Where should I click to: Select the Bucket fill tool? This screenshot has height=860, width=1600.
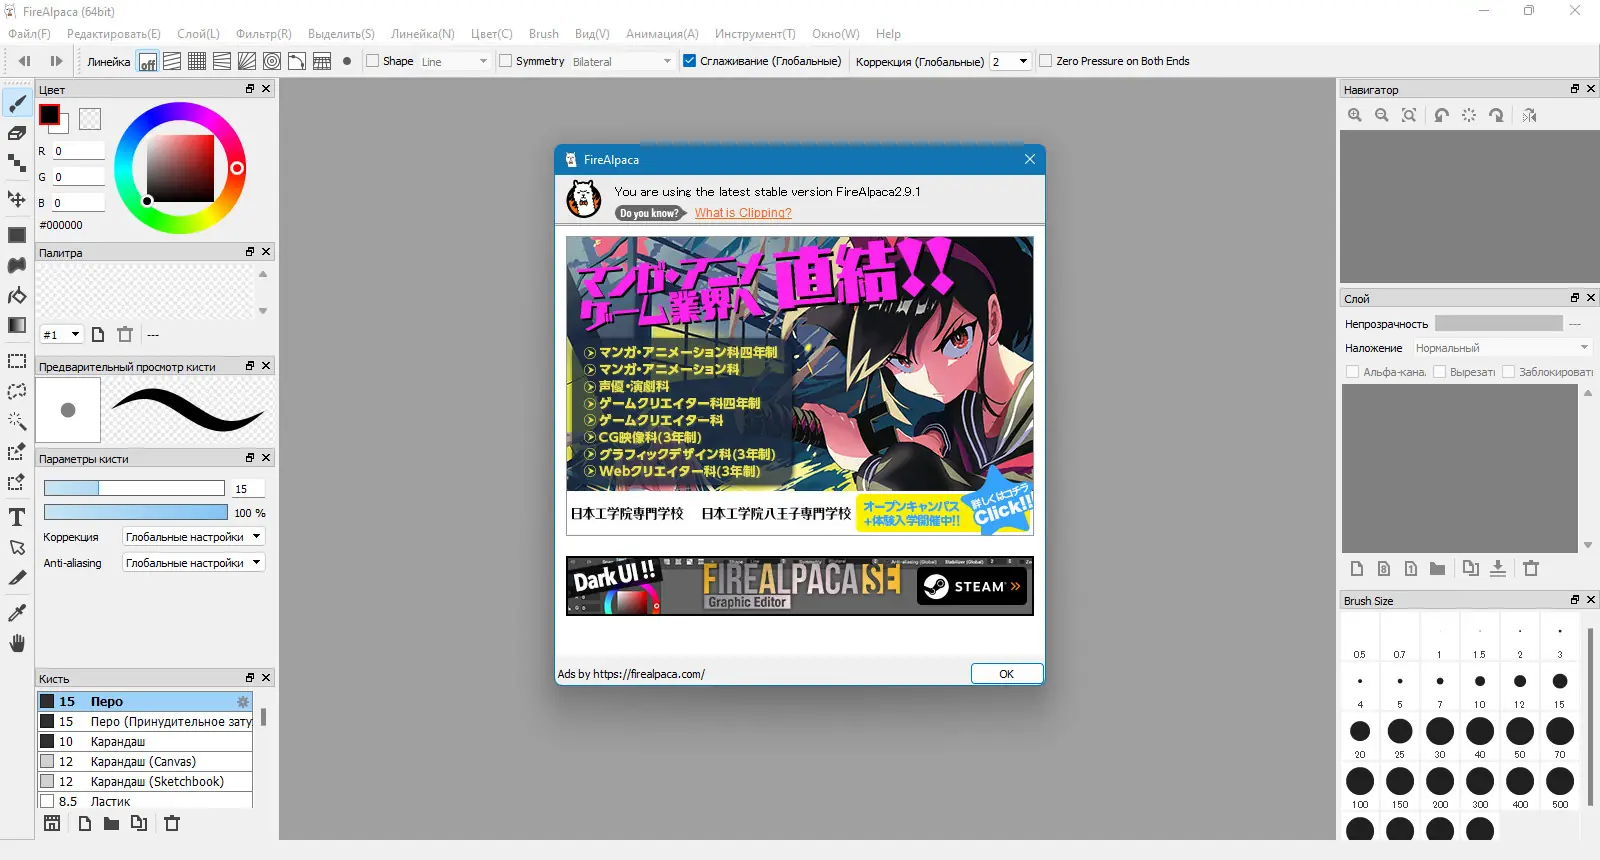click(x=17, y=295)
